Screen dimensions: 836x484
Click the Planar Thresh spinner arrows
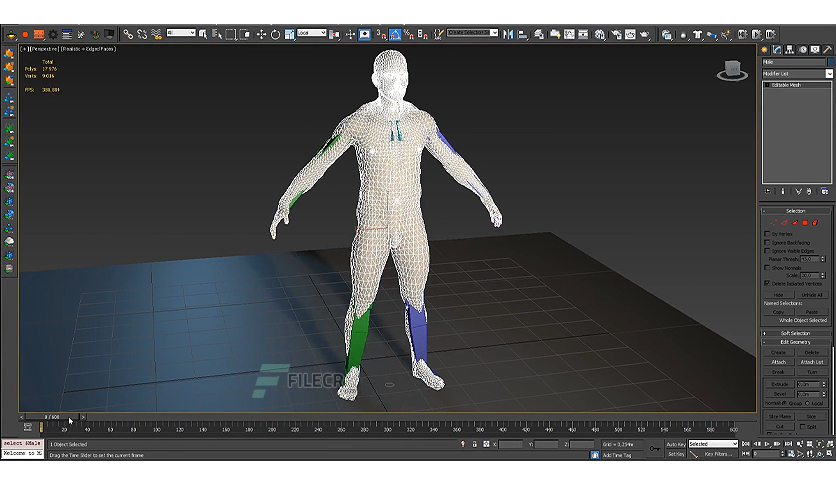[x=823, y=259]
